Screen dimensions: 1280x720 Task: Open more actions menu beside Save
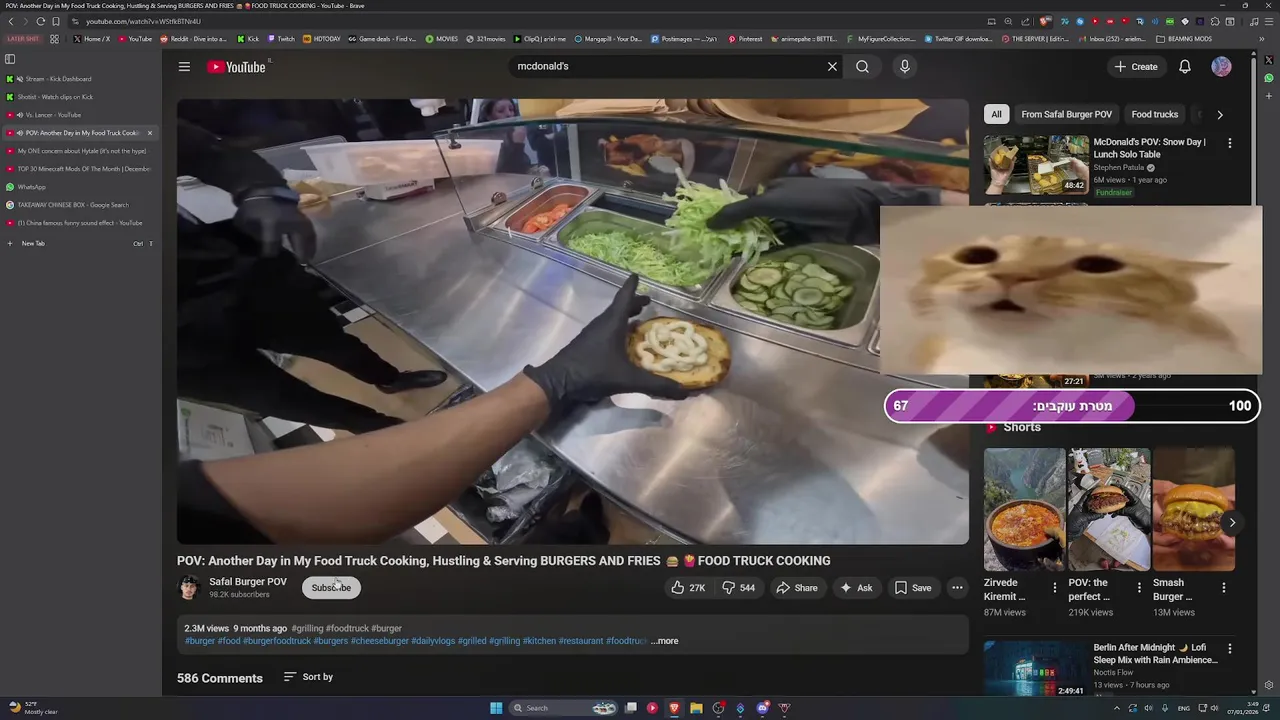point(957,588)
